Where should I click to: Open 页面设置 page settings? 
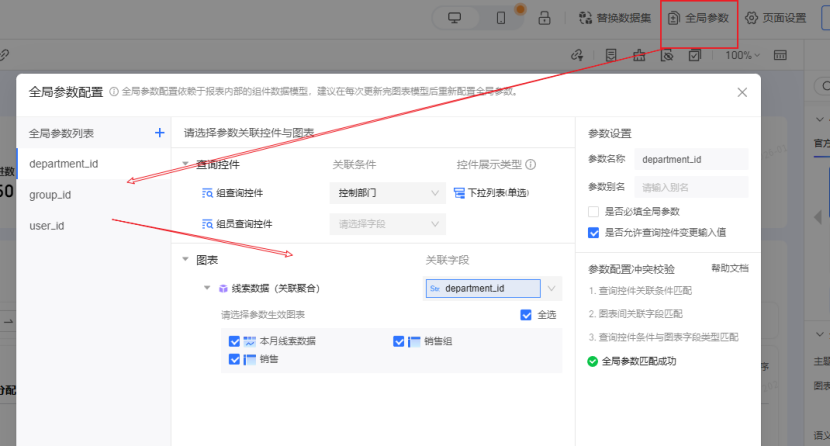(776, 18)
